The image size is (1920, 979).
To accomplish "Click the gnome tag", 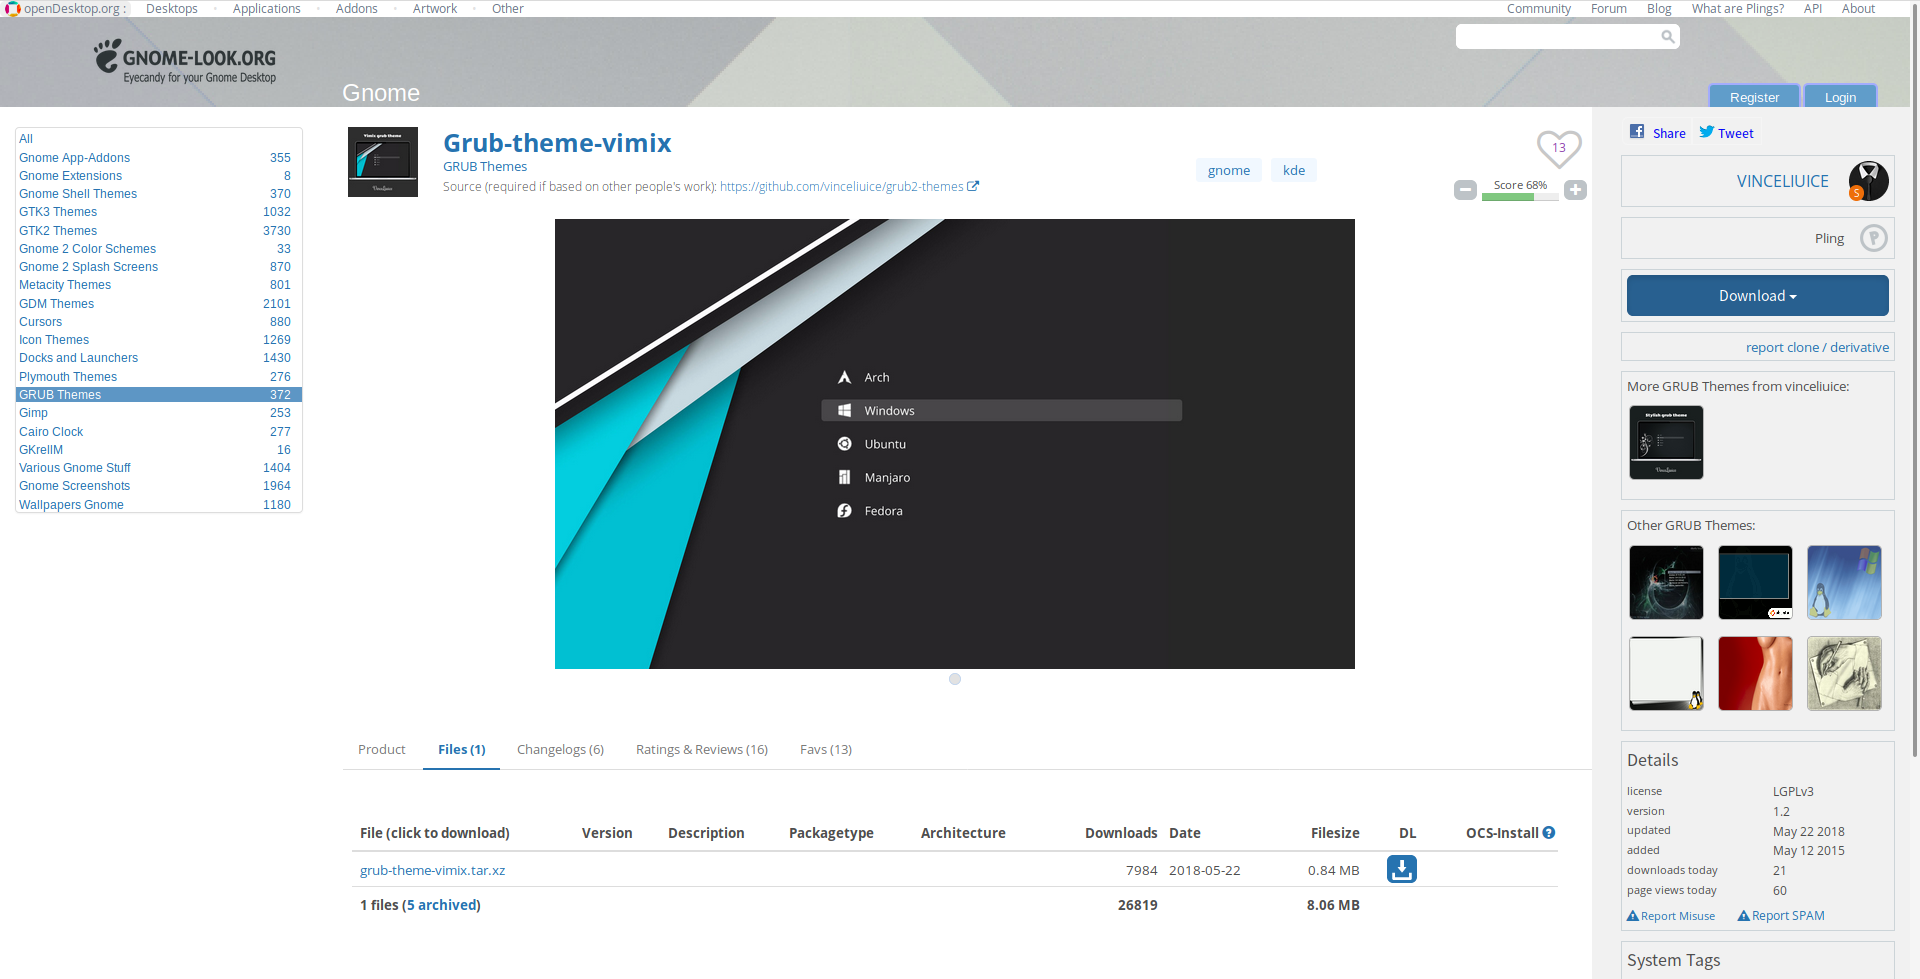I will (1228, 170).
